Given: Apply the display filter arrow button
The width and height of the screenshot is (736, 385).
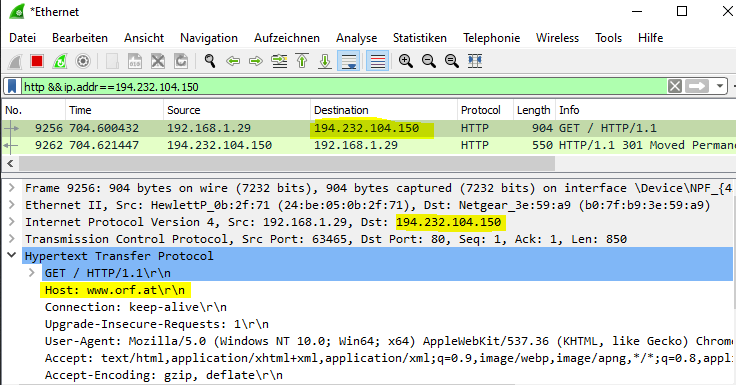Looking at the screenshot, I should click(x=697, y=86).
